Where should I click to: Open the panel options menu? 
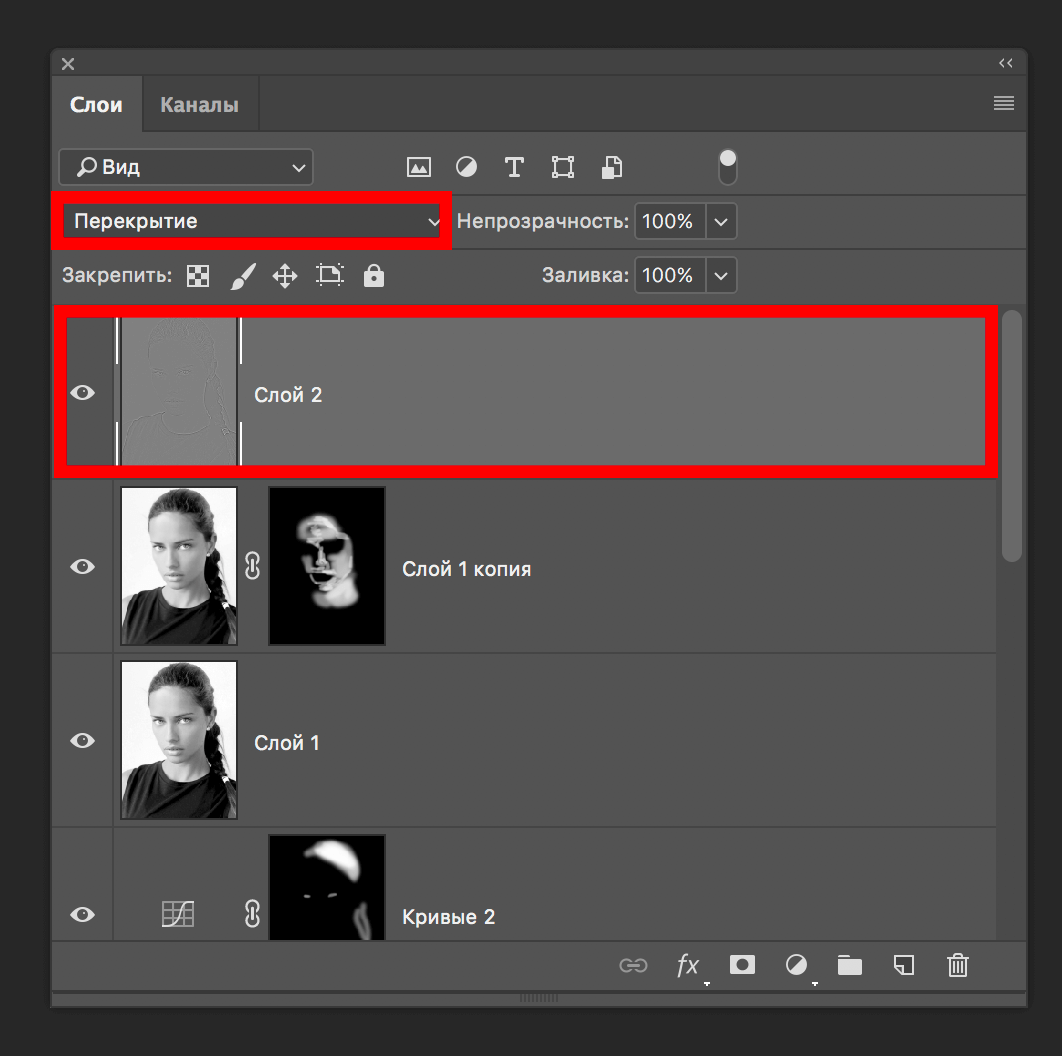[x=1004, y=103]
